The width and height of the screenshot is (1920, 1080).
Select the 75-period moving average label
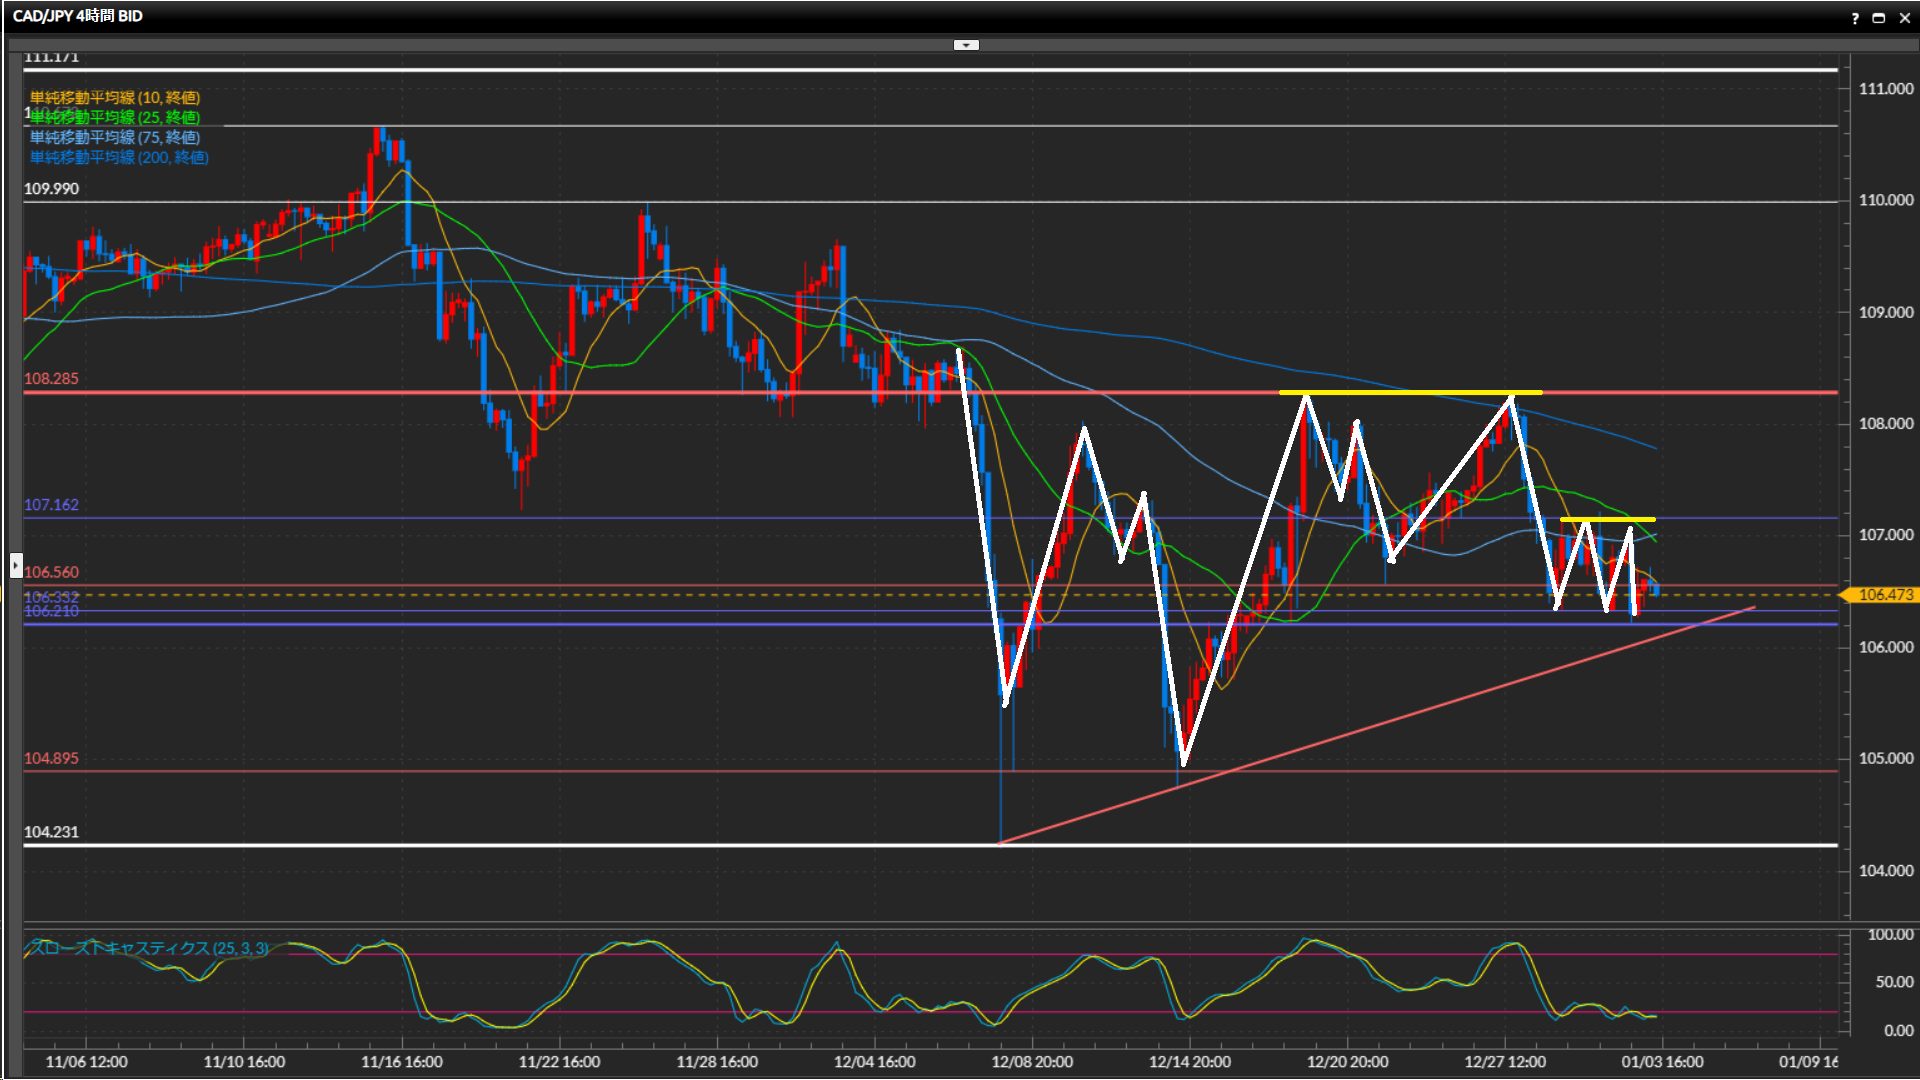[115, 137]
